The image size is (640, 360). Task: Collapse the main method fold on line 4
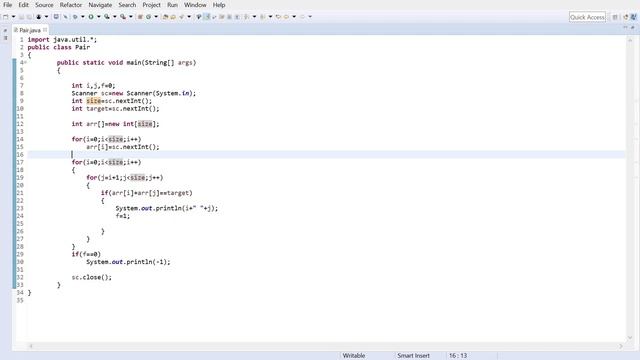pyautogui.click(x=25, y=62)
